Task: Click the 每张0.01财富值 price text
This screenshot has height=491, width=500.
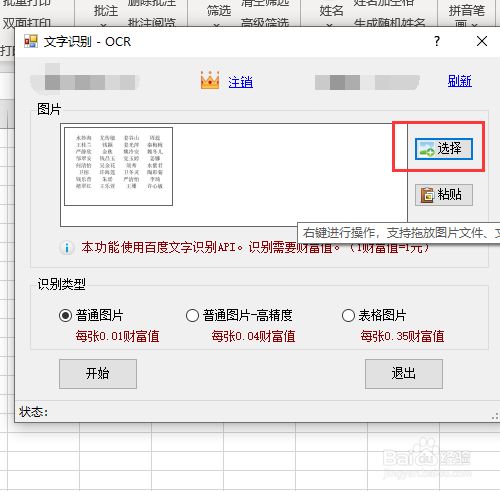Action: point(117,336)
